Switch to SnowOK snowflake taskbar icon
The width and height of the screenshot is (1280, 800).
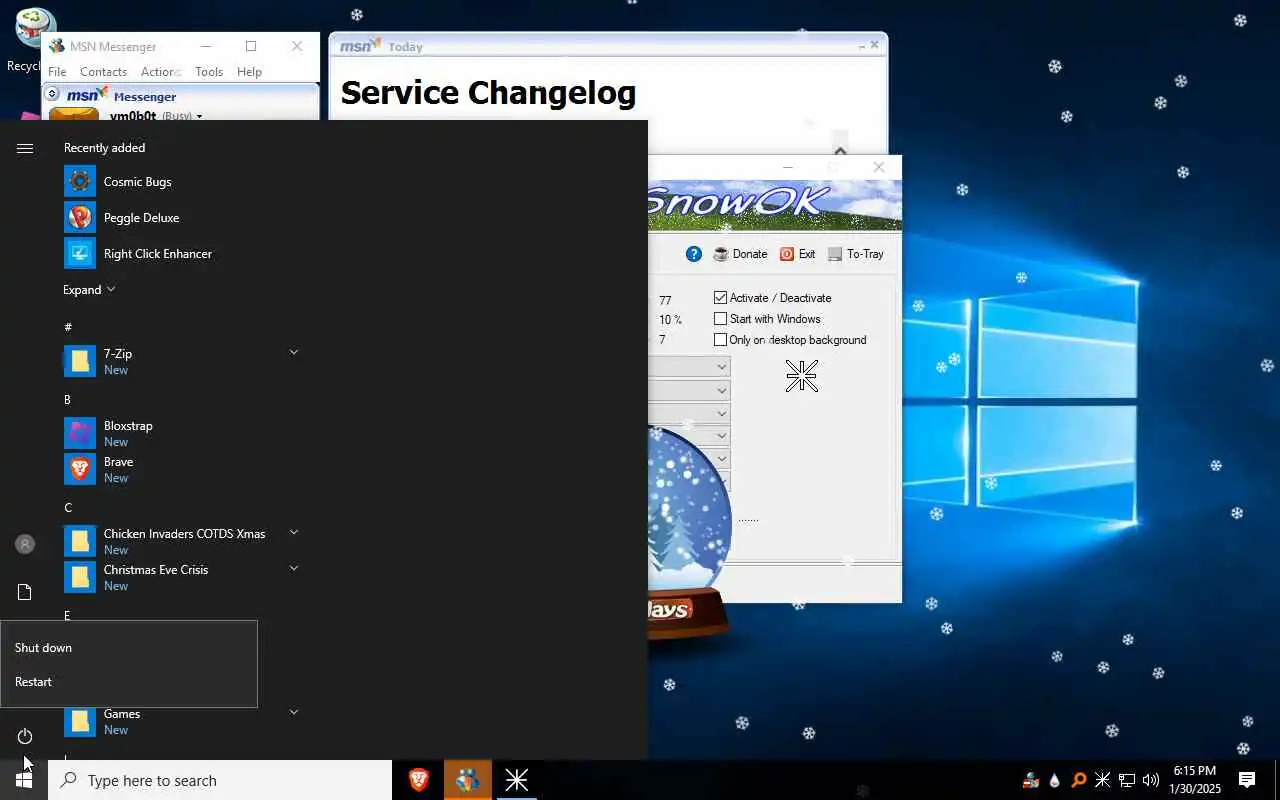point(516,780)
